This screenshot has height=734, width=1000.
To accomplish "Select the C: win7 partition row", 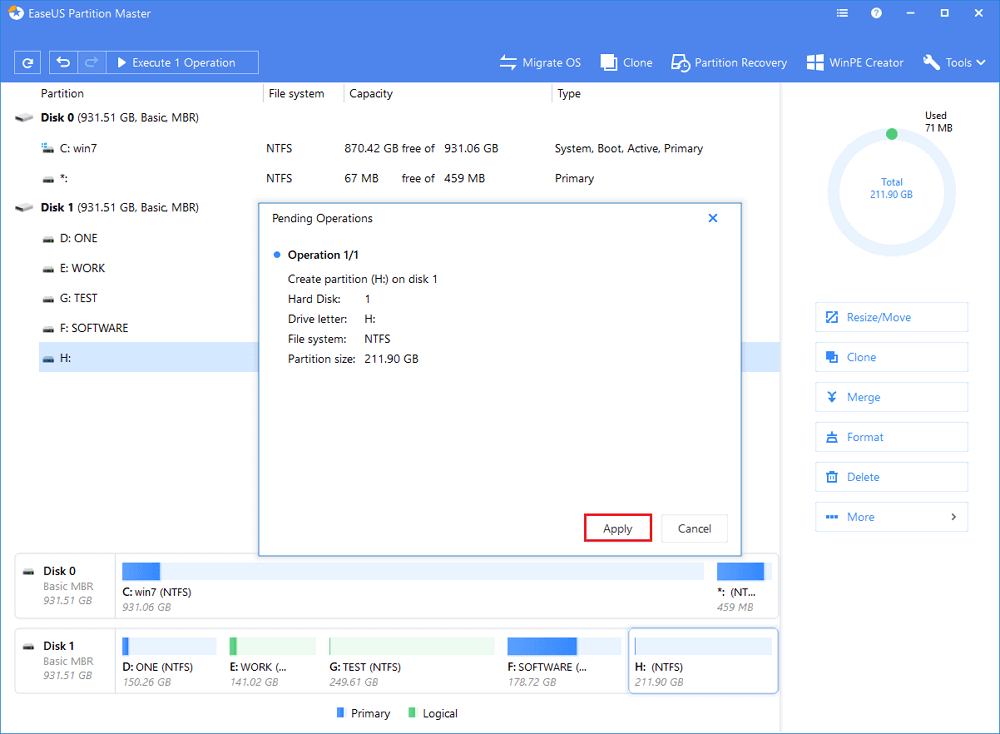I will pos(80,148).
